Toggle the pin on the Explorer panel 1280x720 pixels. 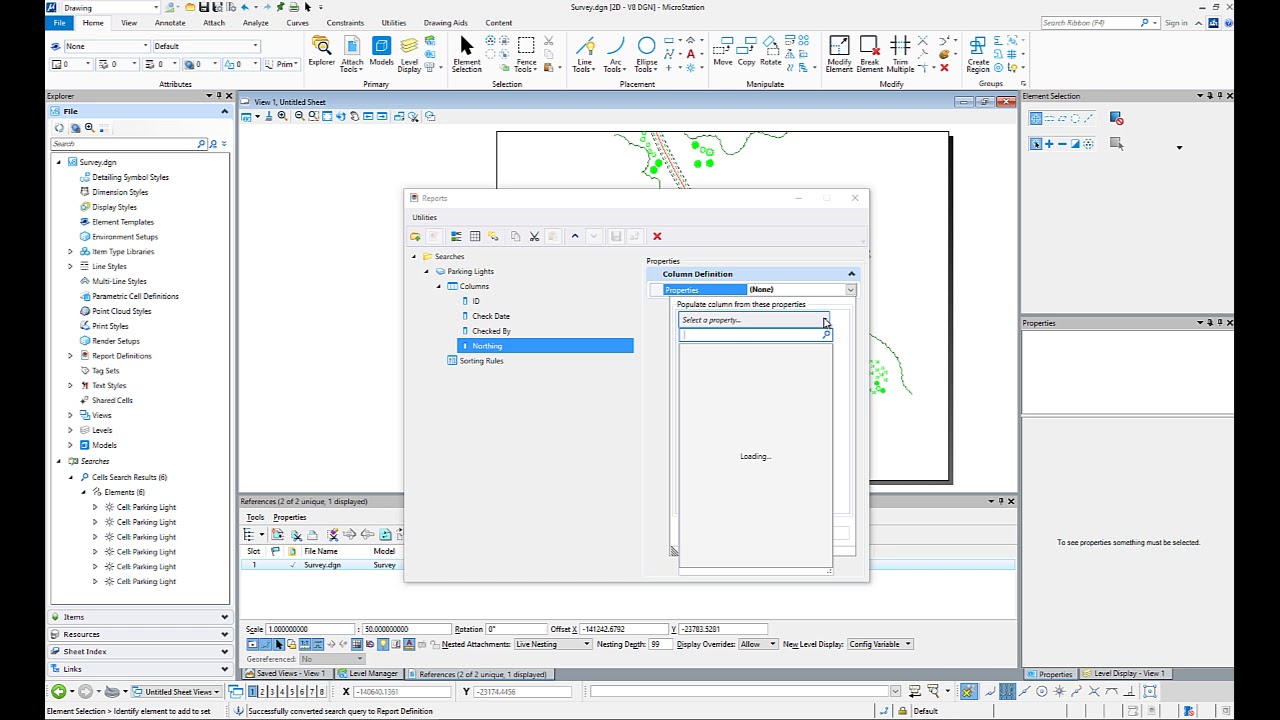[219, 96]
